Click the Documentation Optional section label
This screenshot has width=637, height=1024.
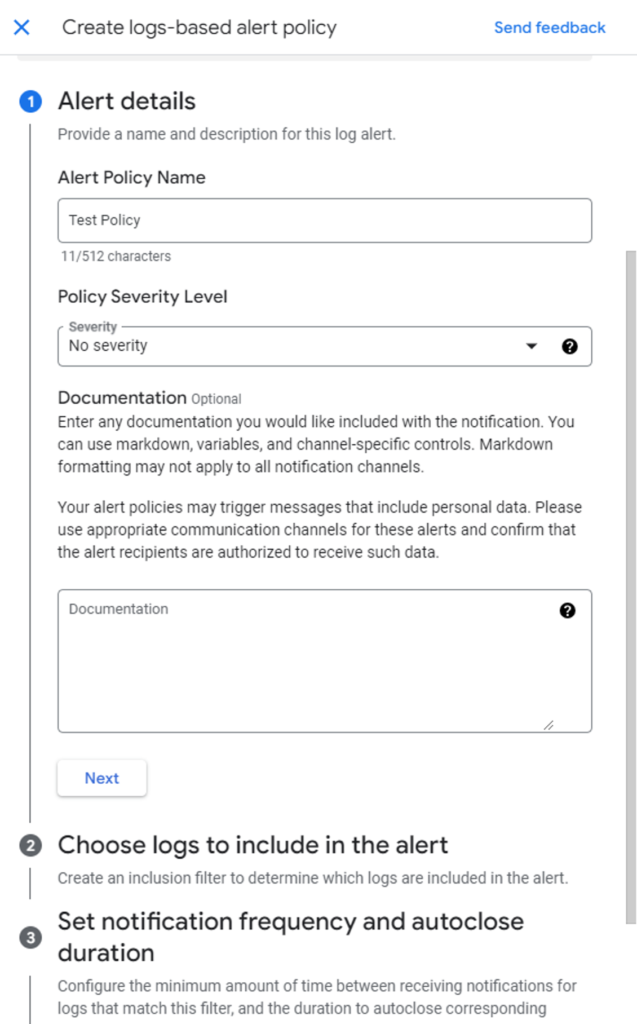(x=149, y=397)
